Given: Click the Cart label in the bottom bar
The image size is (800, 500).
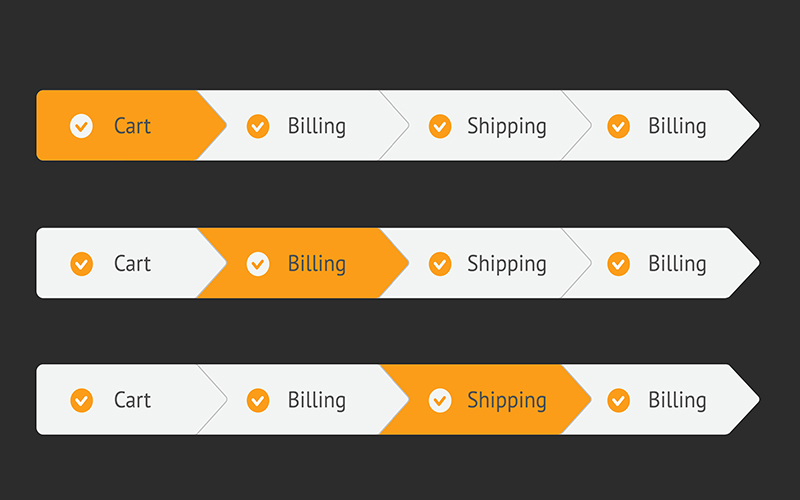Looking at the screenshot, I should 132,400.
